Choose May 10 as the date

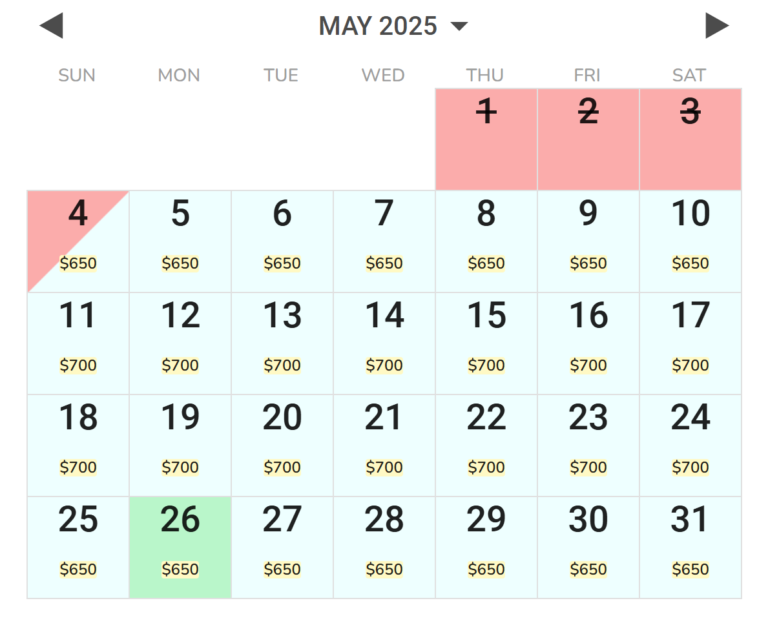coord(690,240)
